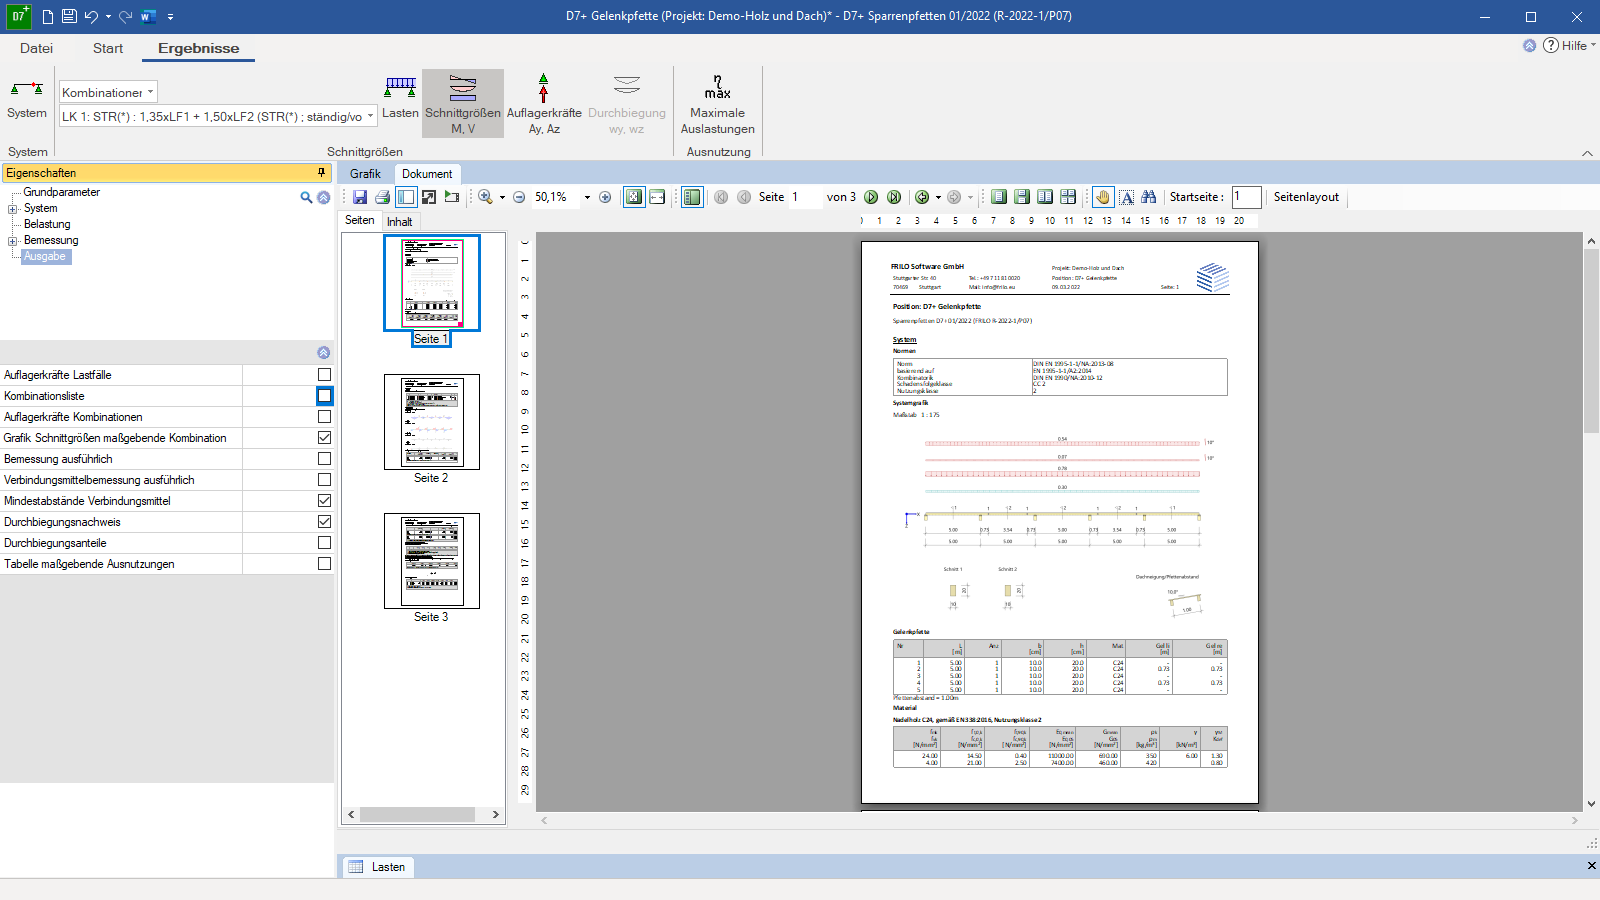The height and width of the screenshot is (900, 1600).
Task: Click the Startseite input field
Action: click(x=1246, y=197)
